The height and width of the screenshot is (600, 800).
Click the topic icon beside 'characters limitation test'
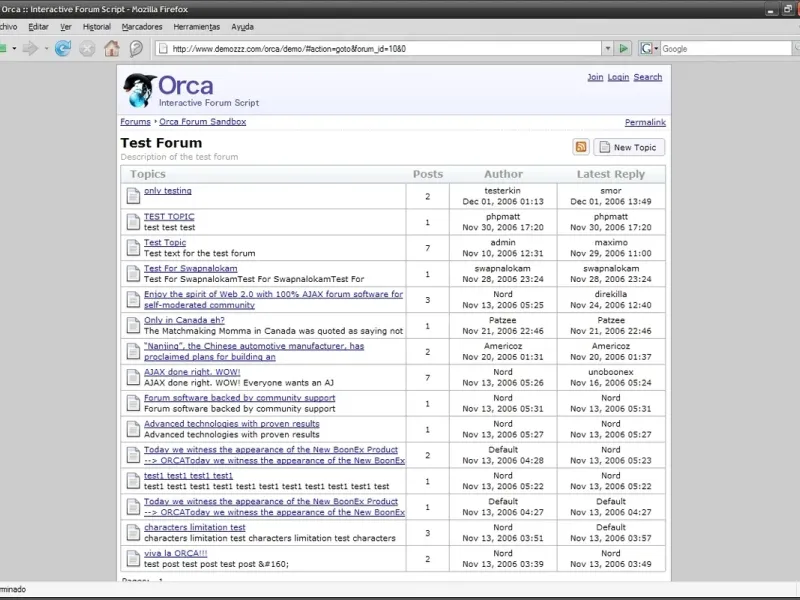133,533
